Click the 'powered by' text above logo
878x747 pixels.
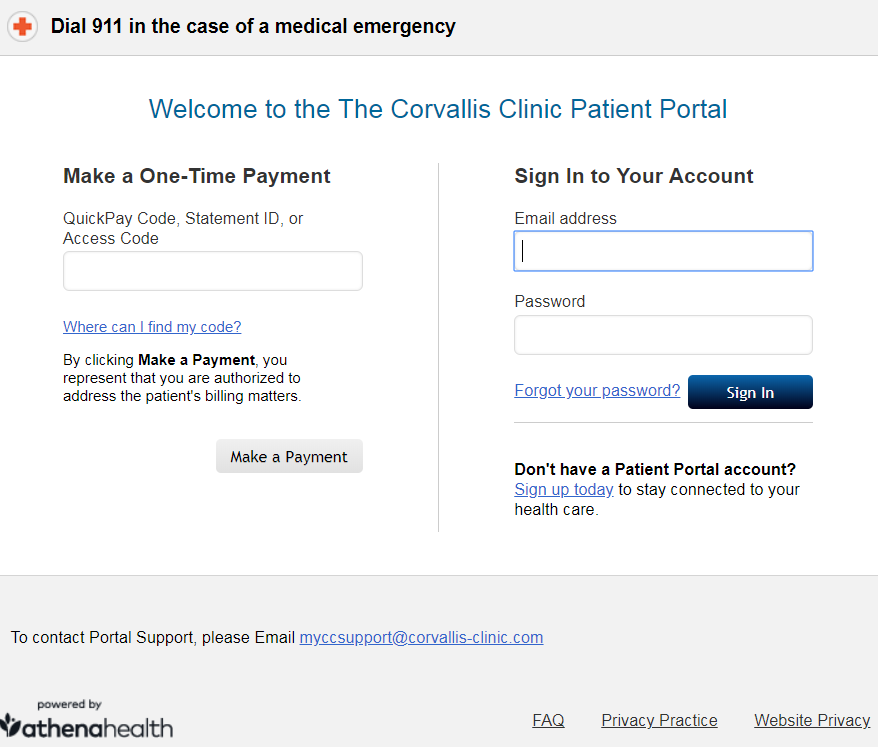(x=69, y=704)
